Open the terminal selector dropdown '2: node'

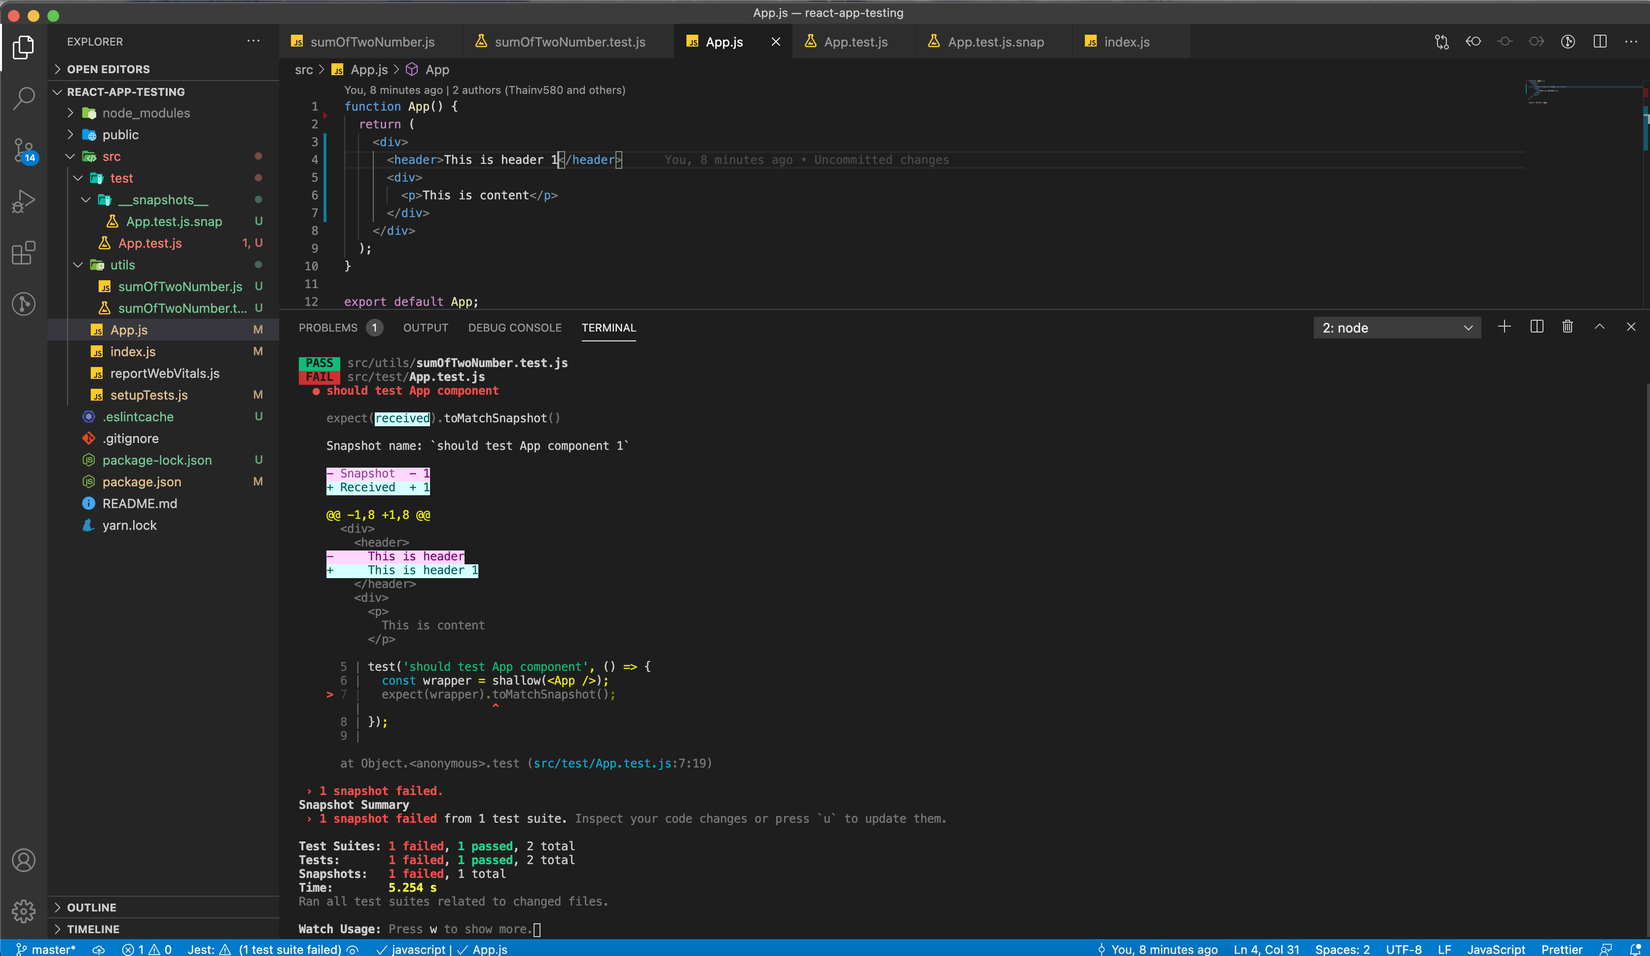(x=1396, y=328)
